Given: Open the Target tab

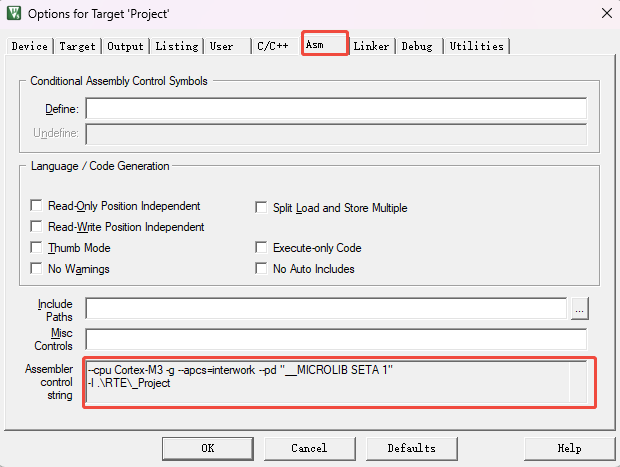Looking at the screenshot, I should [x=77, y=46].
